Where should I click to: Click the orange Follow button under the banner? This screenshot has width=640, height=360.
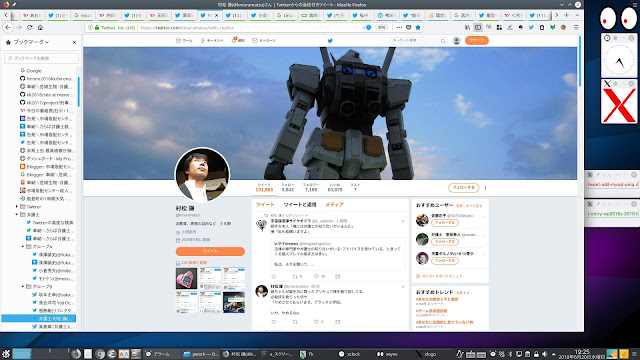463,188
